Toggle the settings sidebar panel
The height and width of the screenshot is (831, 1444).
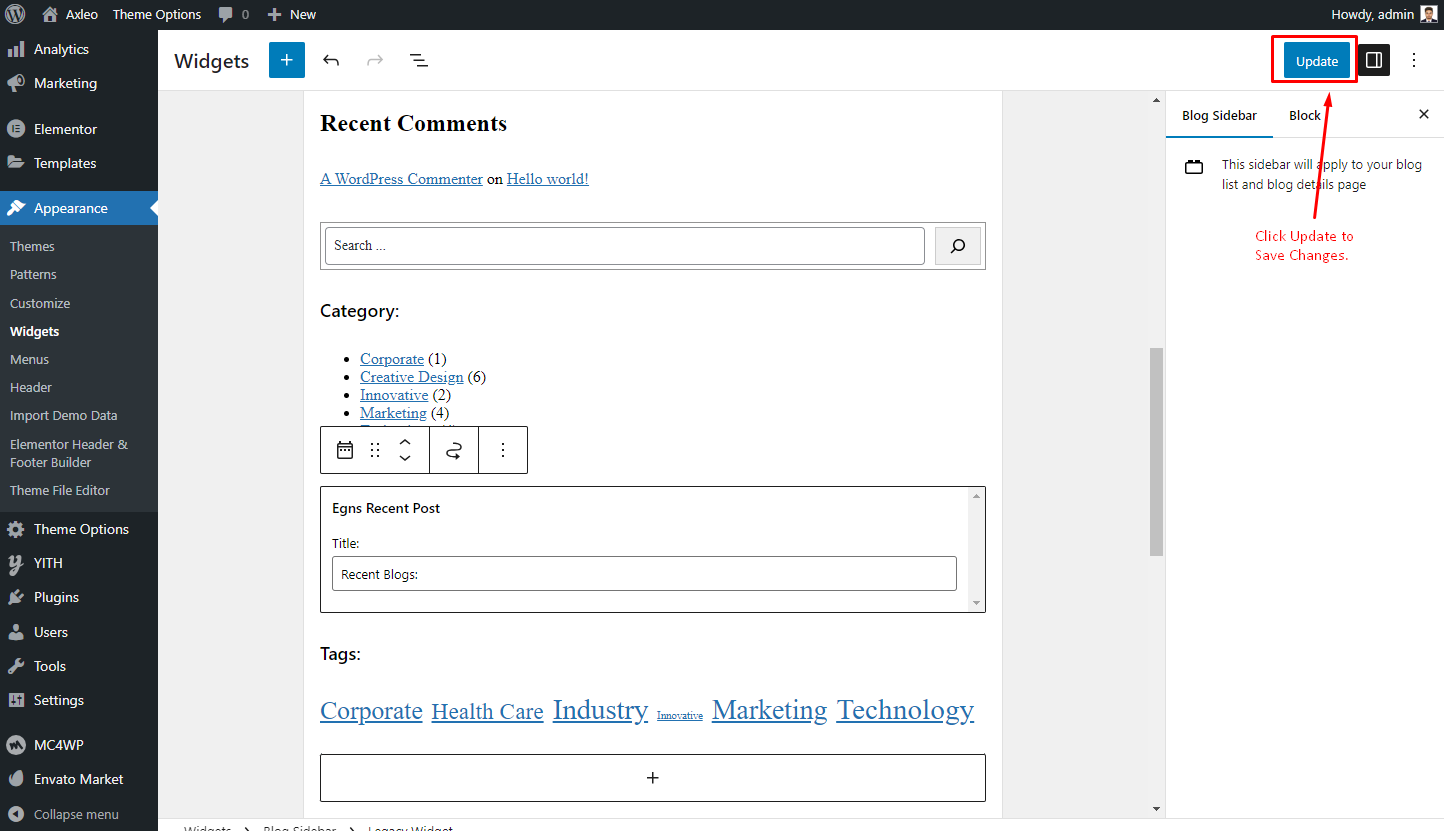1374,60
